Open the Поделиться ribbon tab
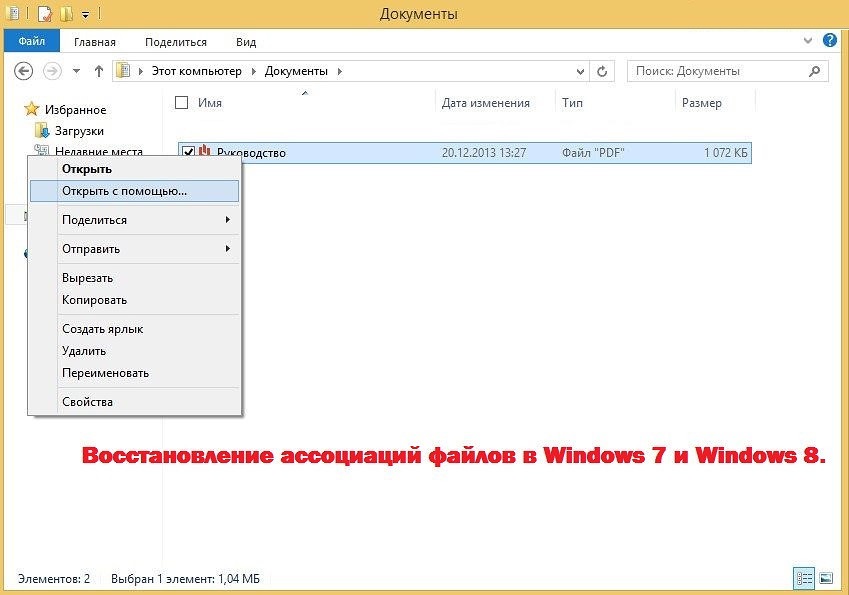This screenshot has width=849, height=595. [176, 42]
